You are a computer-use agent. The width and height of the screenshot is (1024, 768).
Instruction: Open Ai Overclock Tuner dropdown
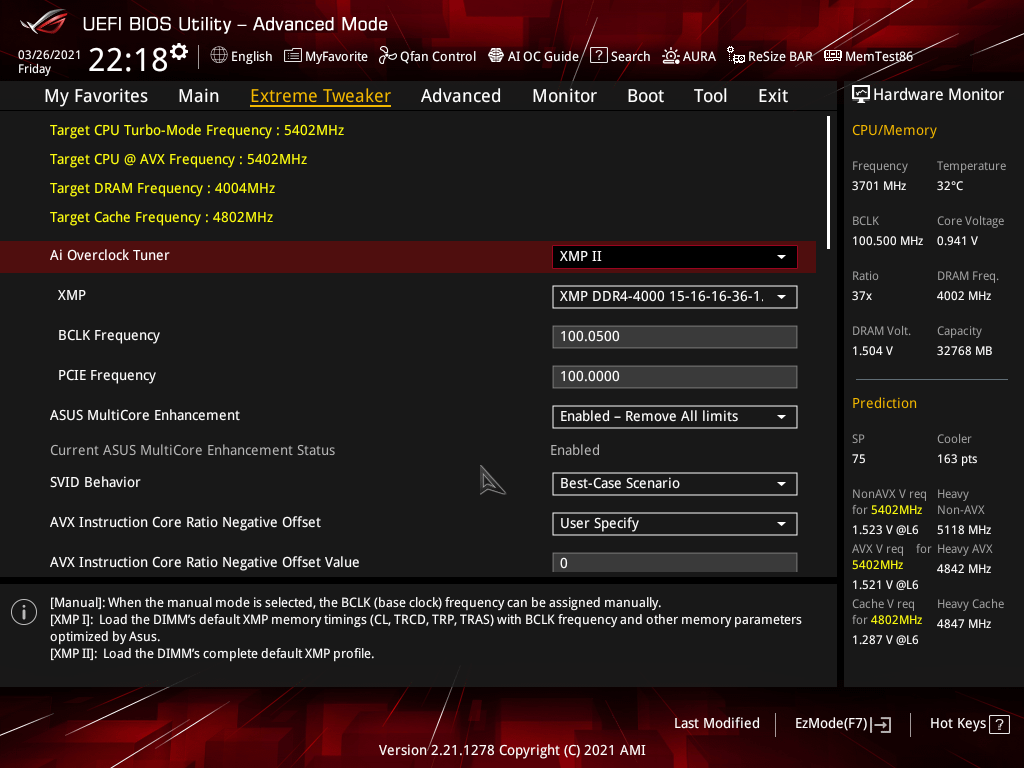tap(675, 257)
